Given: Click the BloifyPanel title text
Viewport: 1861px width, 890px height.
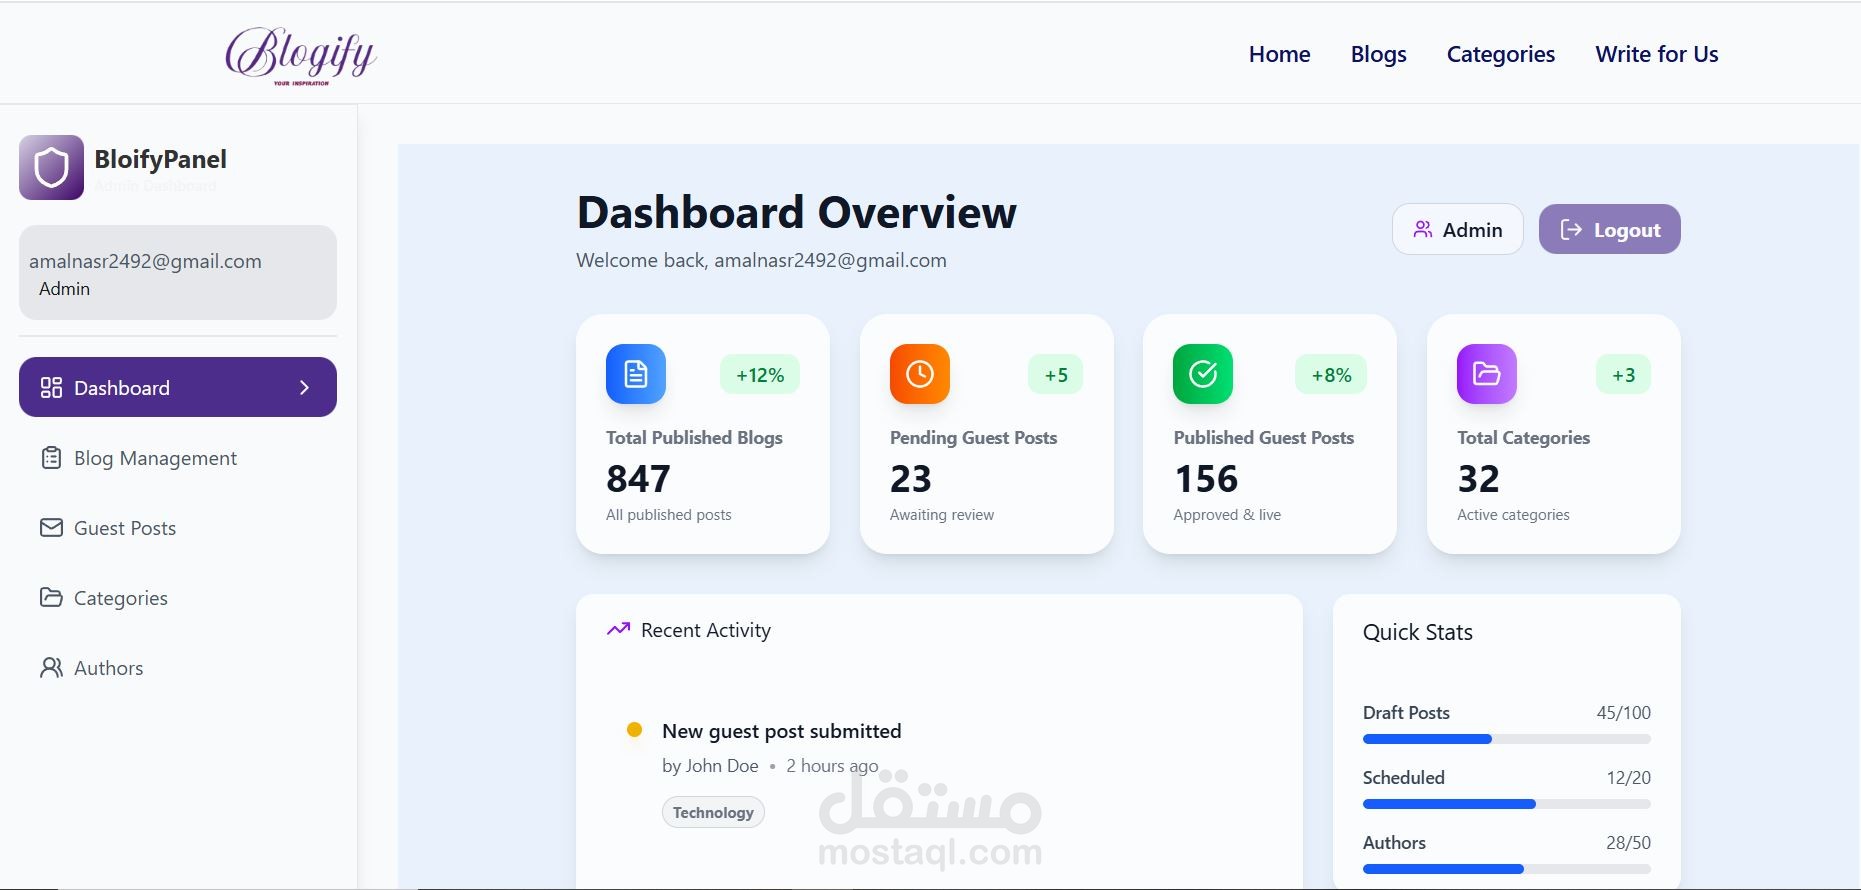Looking at the screenshot, I should (161, 159).
